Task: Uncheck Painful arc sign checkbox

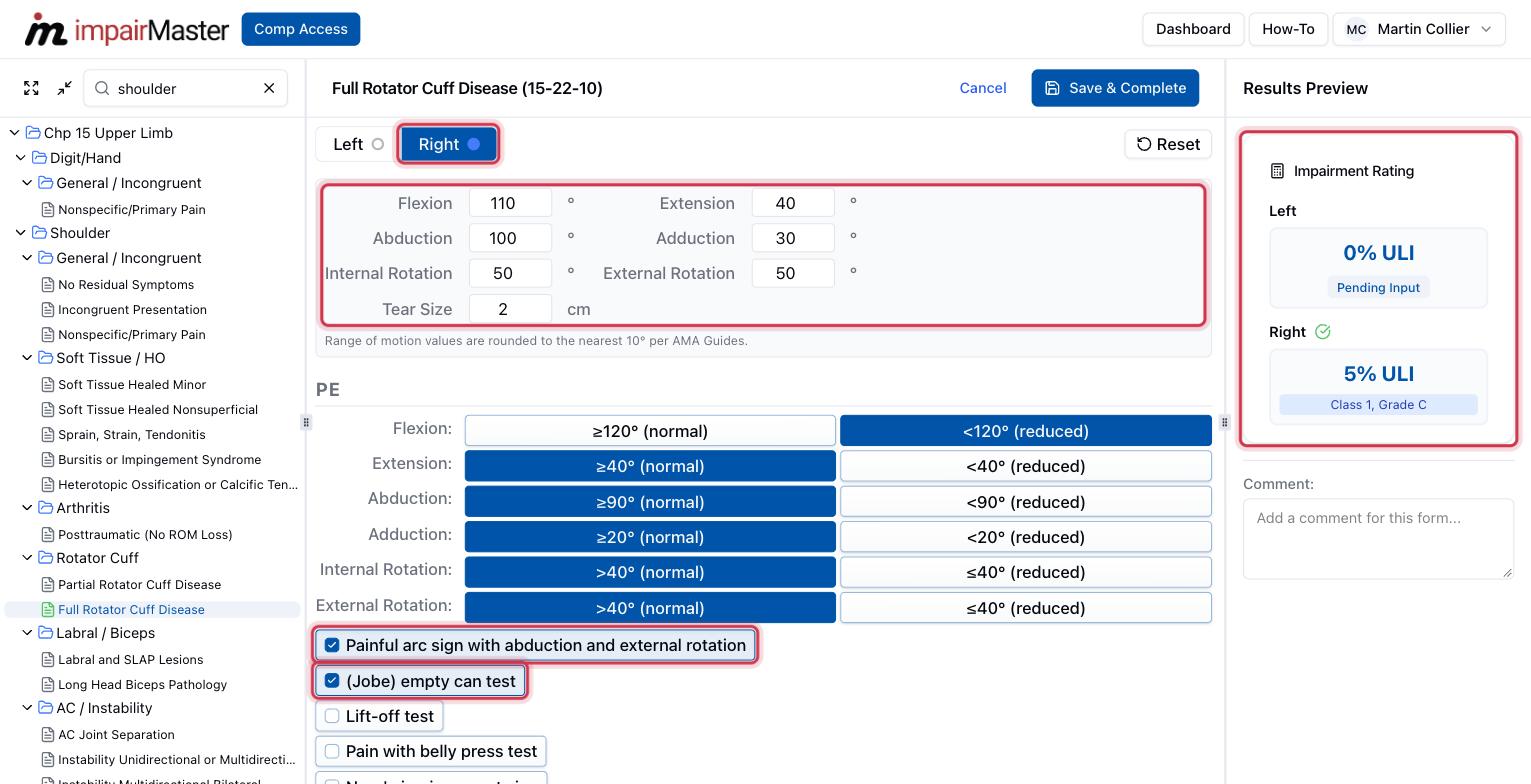Action: (x=332, y=645)
